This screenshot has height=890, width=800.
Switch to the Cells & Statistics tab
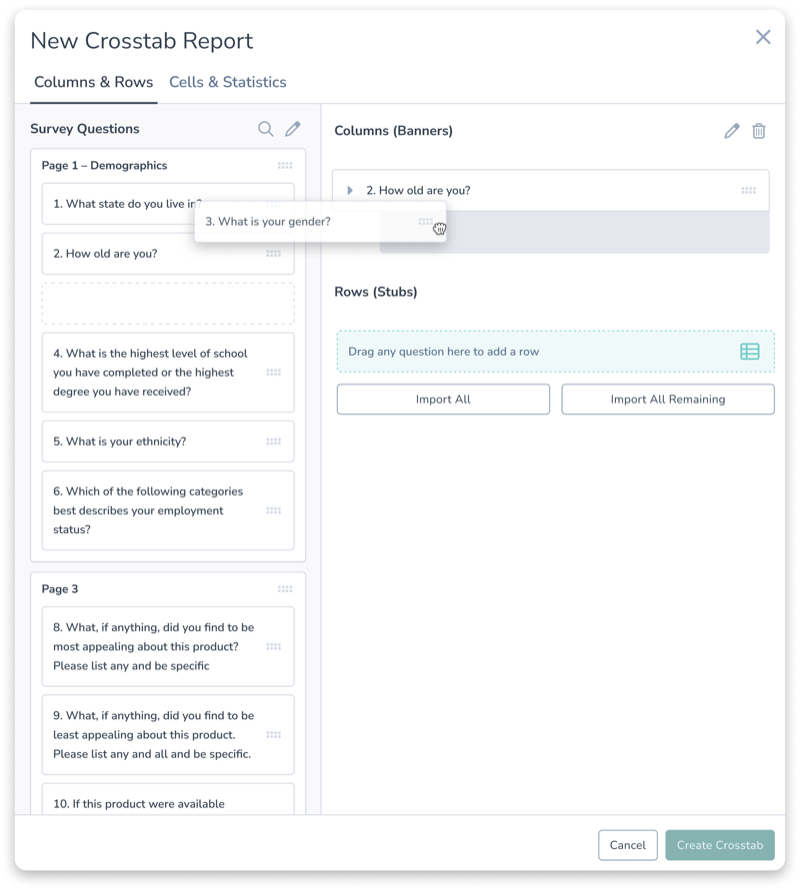click(228, 82)
